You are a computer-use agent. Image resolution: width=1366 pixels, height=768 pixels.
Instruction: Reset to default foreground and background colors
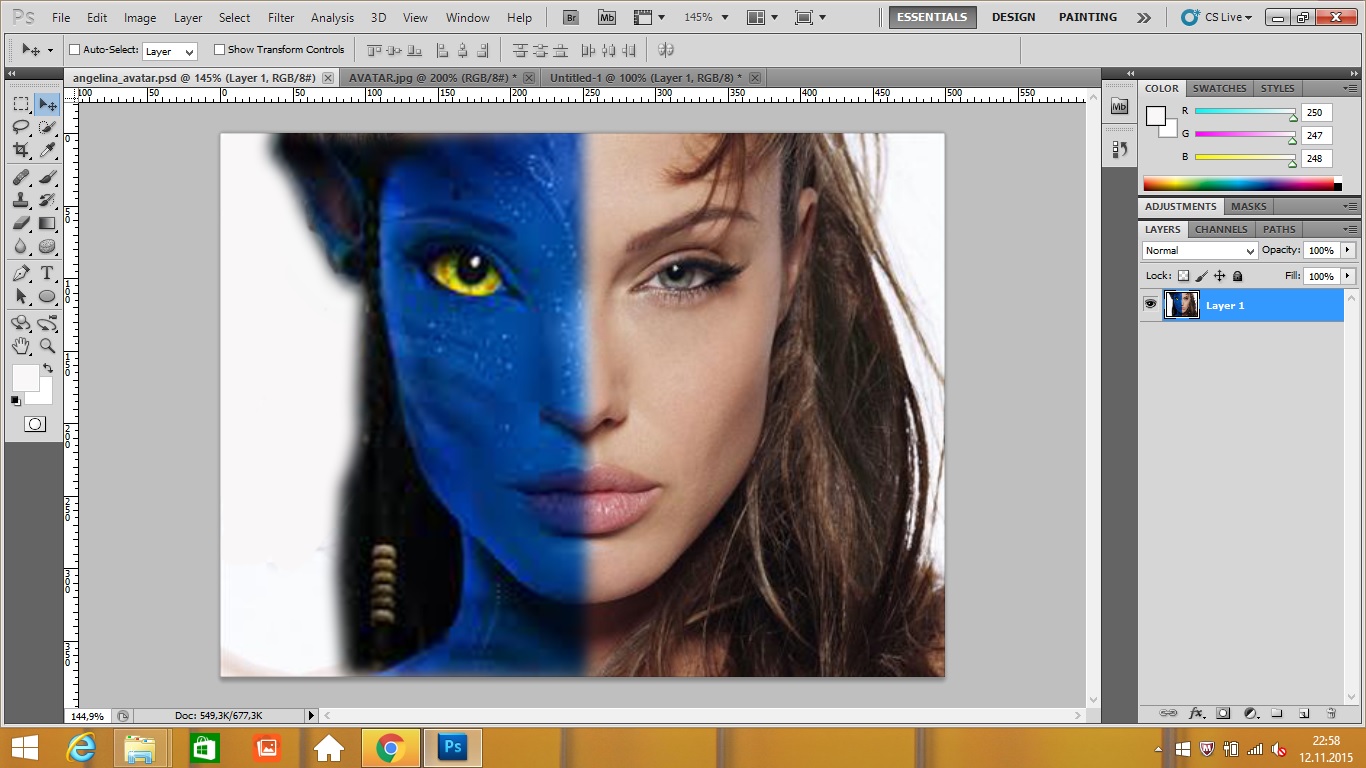click(15, 401)
